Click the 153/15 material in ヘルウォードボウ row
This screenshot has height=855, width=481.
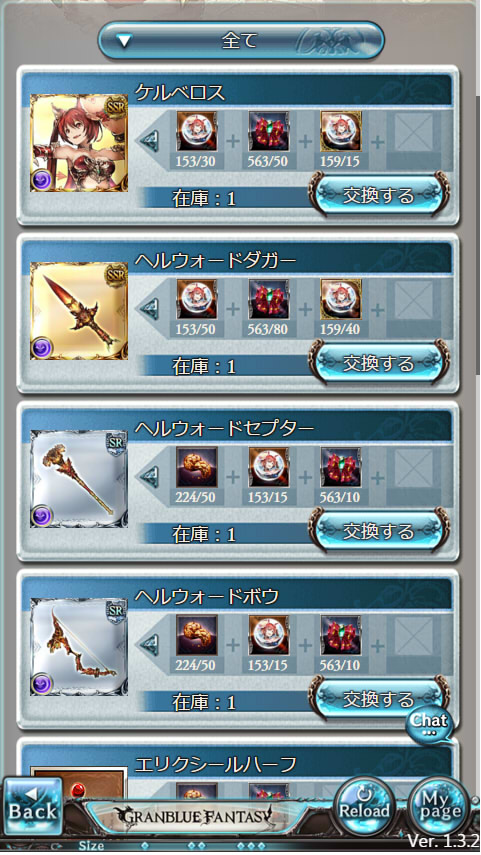[268, 635]
